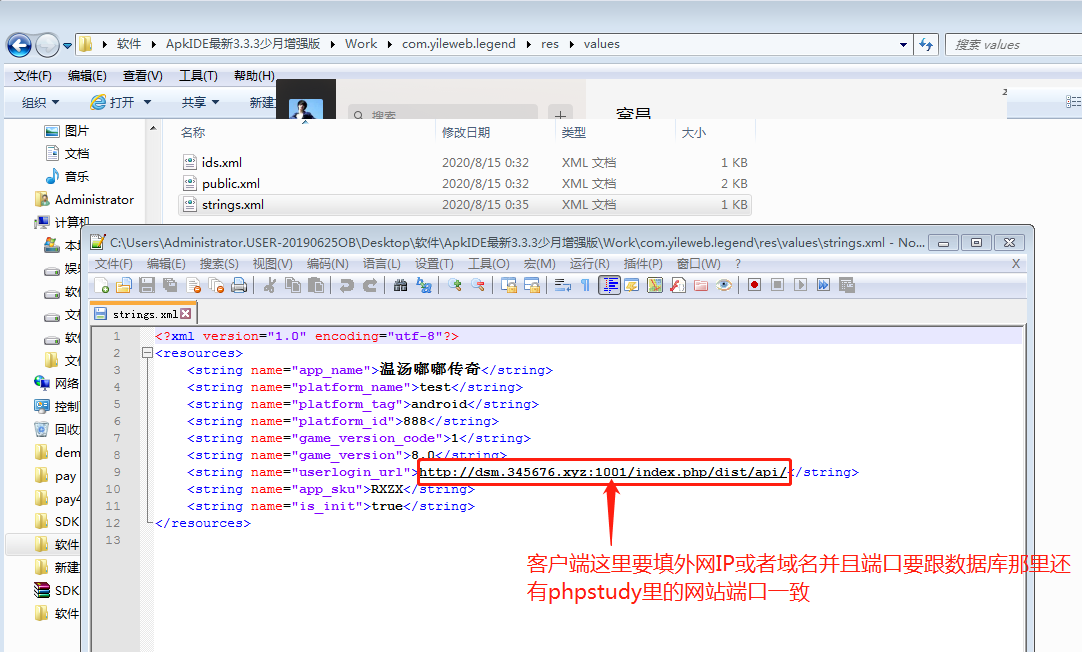The width and height of the screenshot is (1082, 652).
Task: Click the 搜索 values search field
Action: (x=1010, y=45)
